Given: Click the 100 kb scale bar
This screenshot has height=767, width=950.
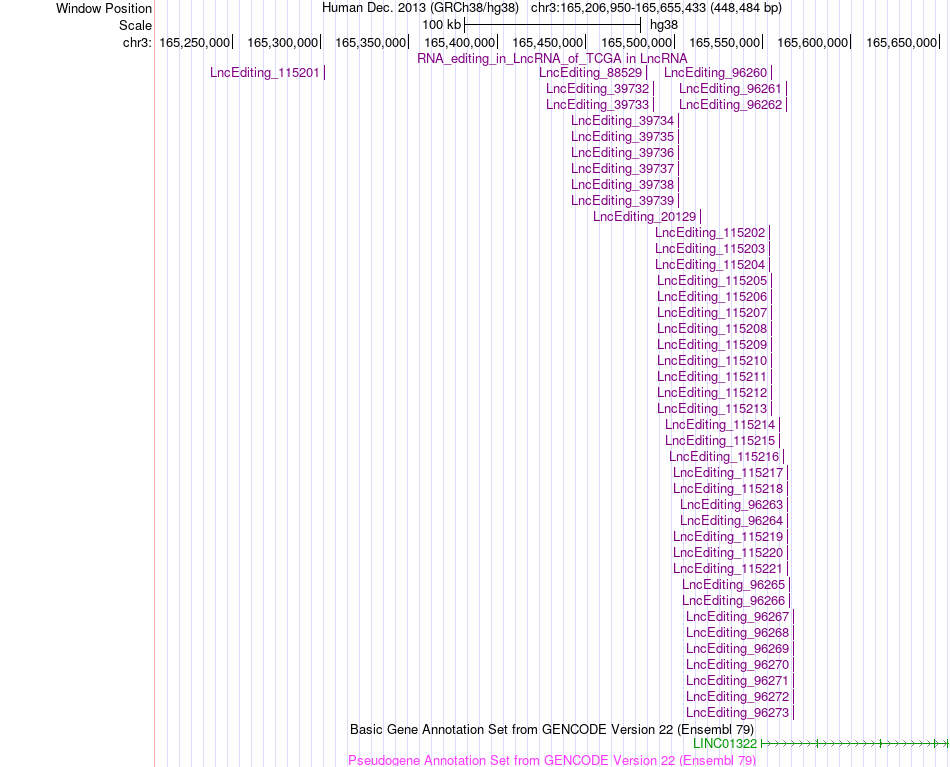Looking at the screenshot, I should (553, 25).
